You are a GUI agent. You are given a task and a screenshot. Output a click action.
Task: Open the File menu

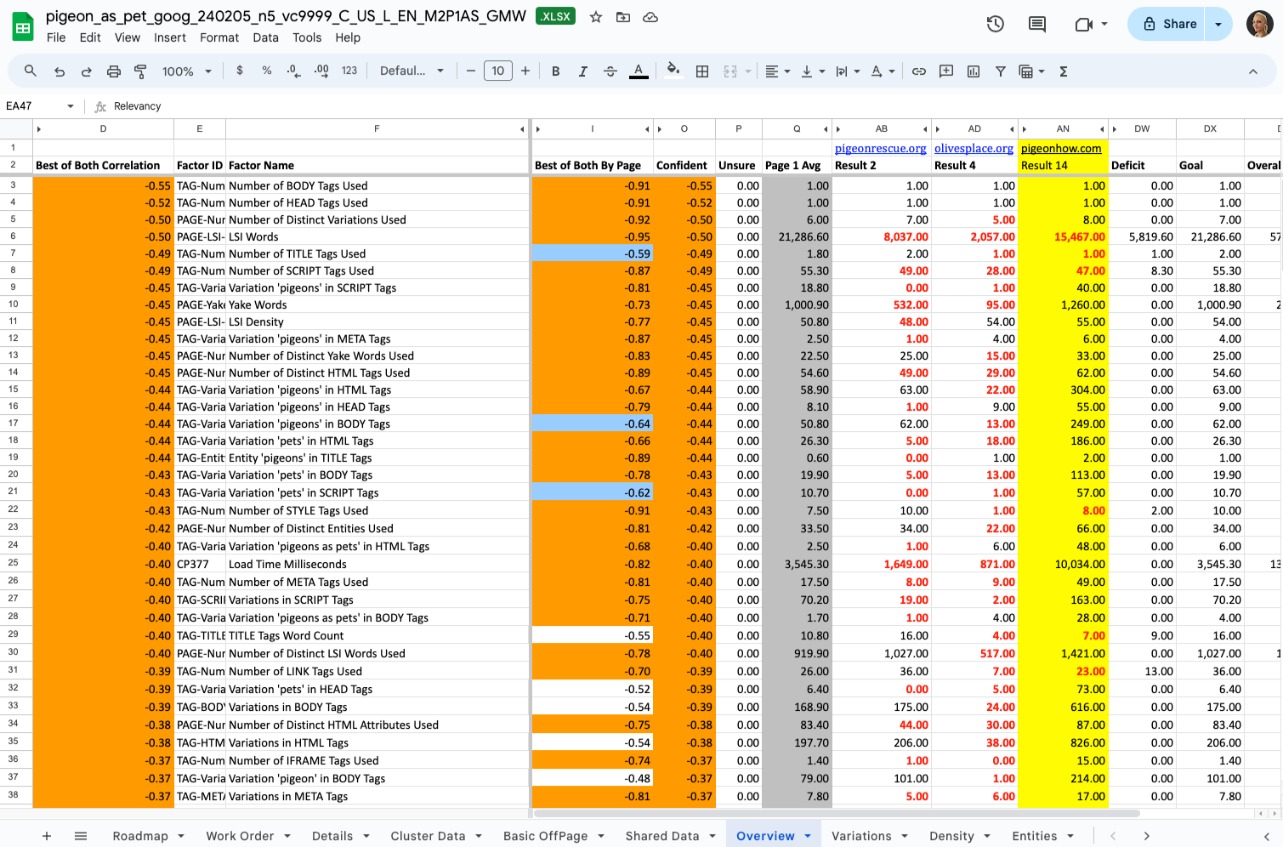point(56,37)
